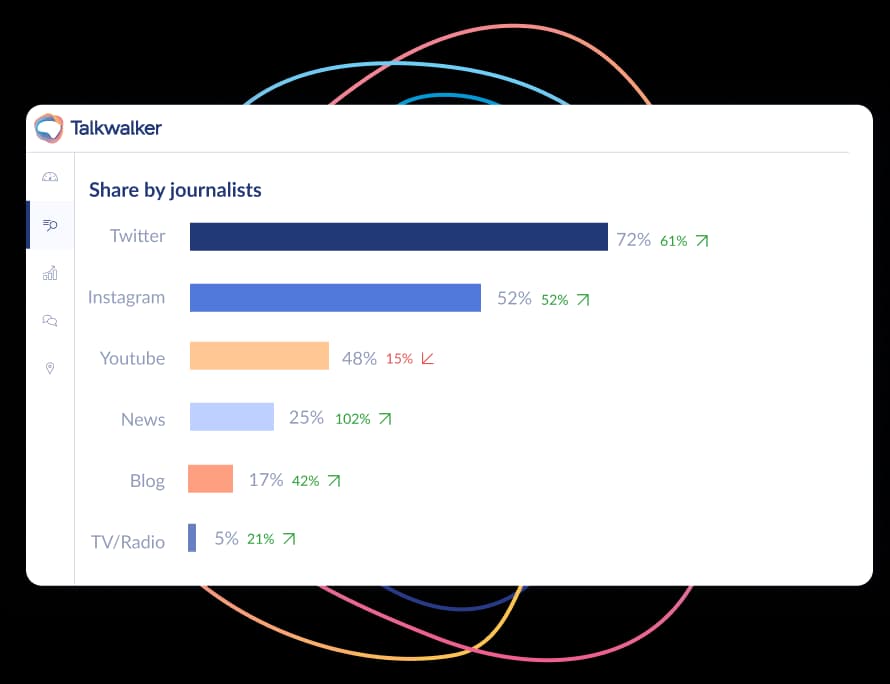Select the coral Blog bar

pos(210,479)
